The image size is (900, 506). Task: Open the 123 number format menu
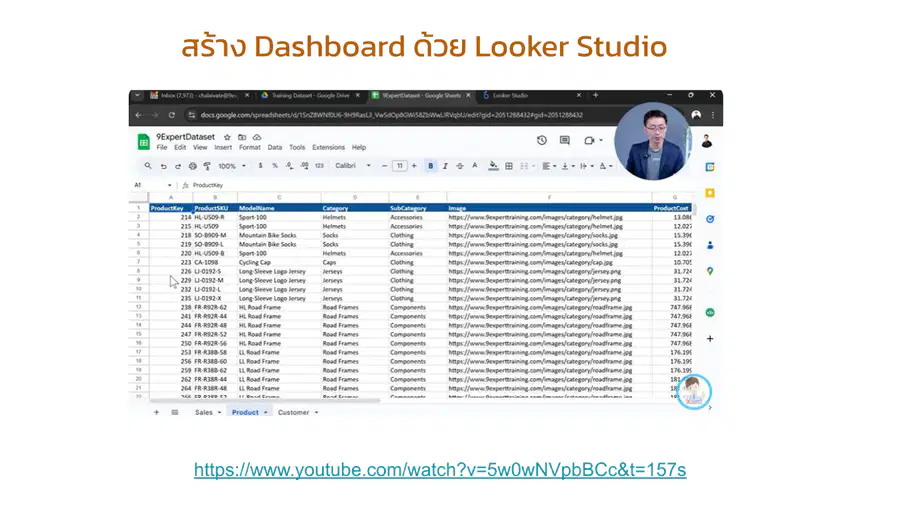pos(319,166)
